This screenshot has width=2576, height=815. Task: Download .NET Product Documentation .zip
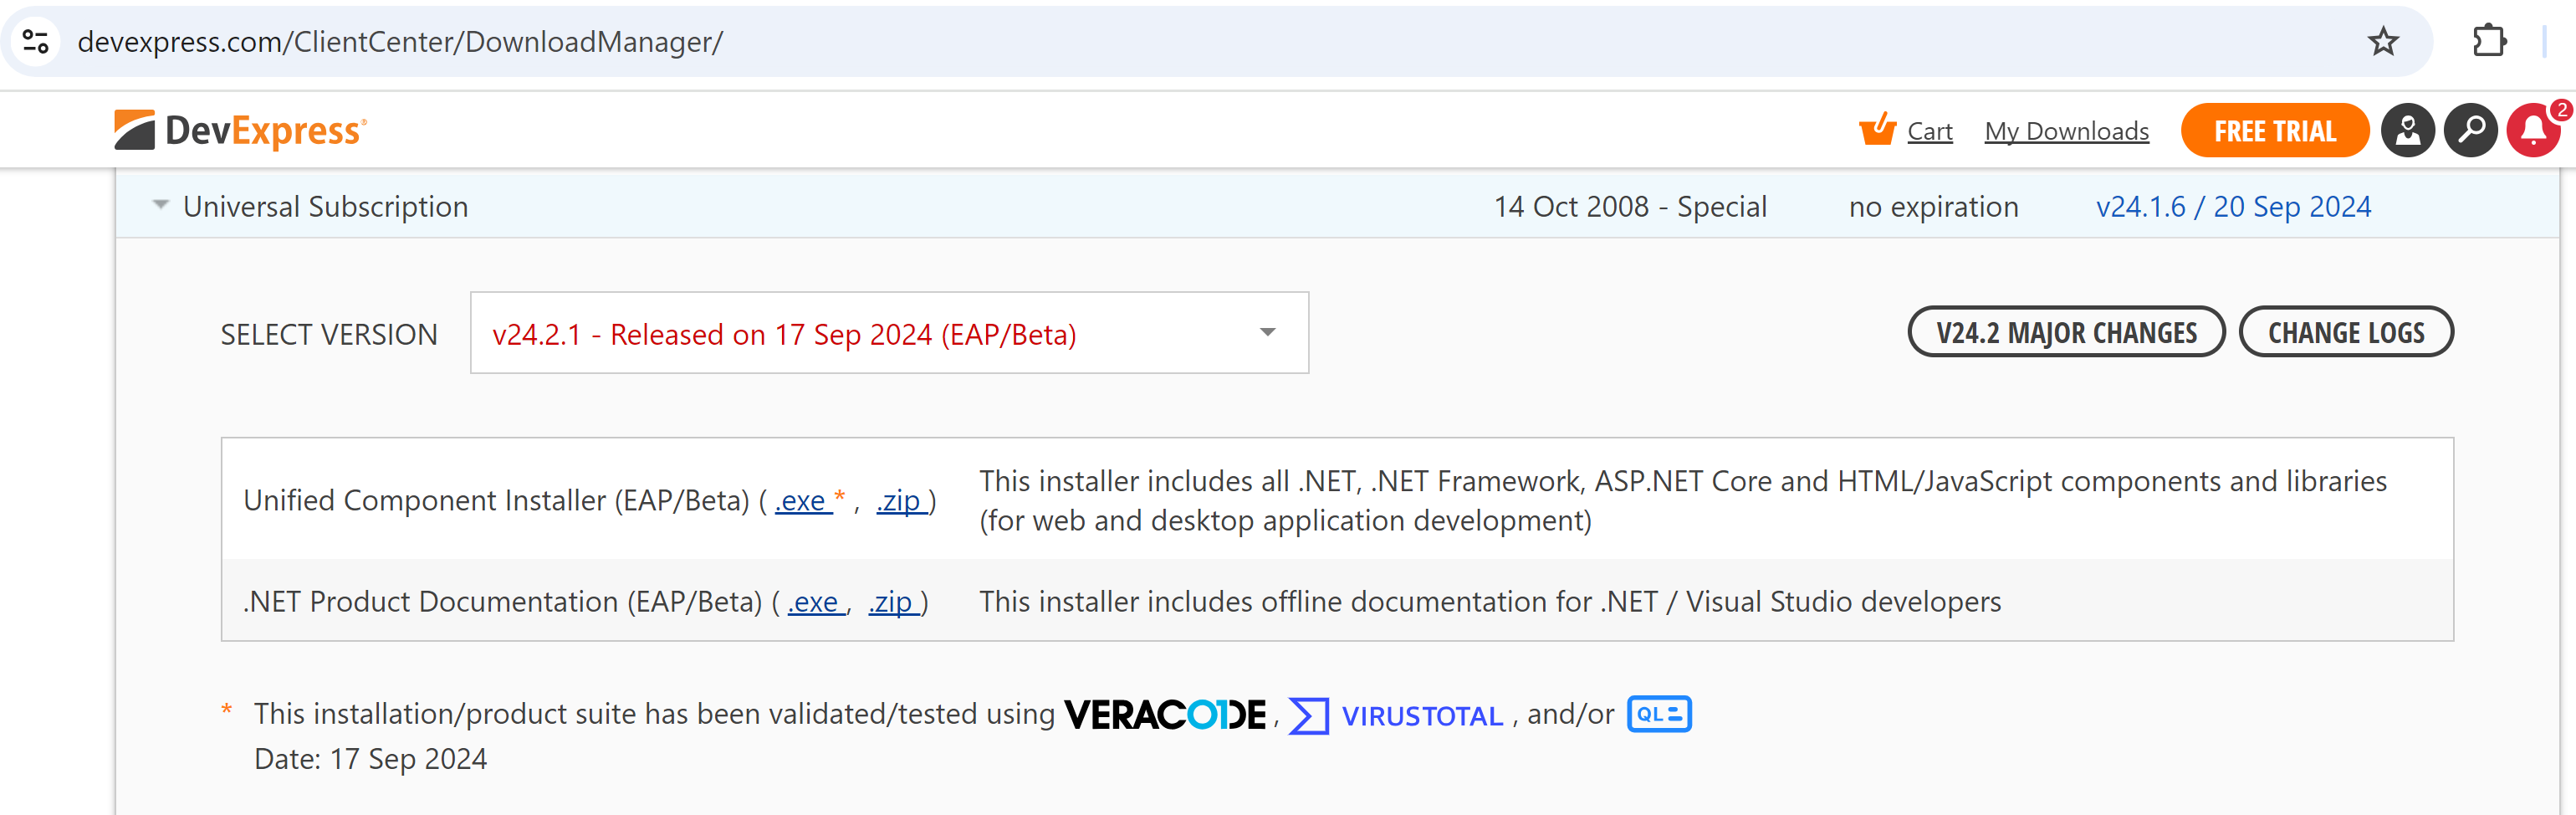(x=892, y=602)
